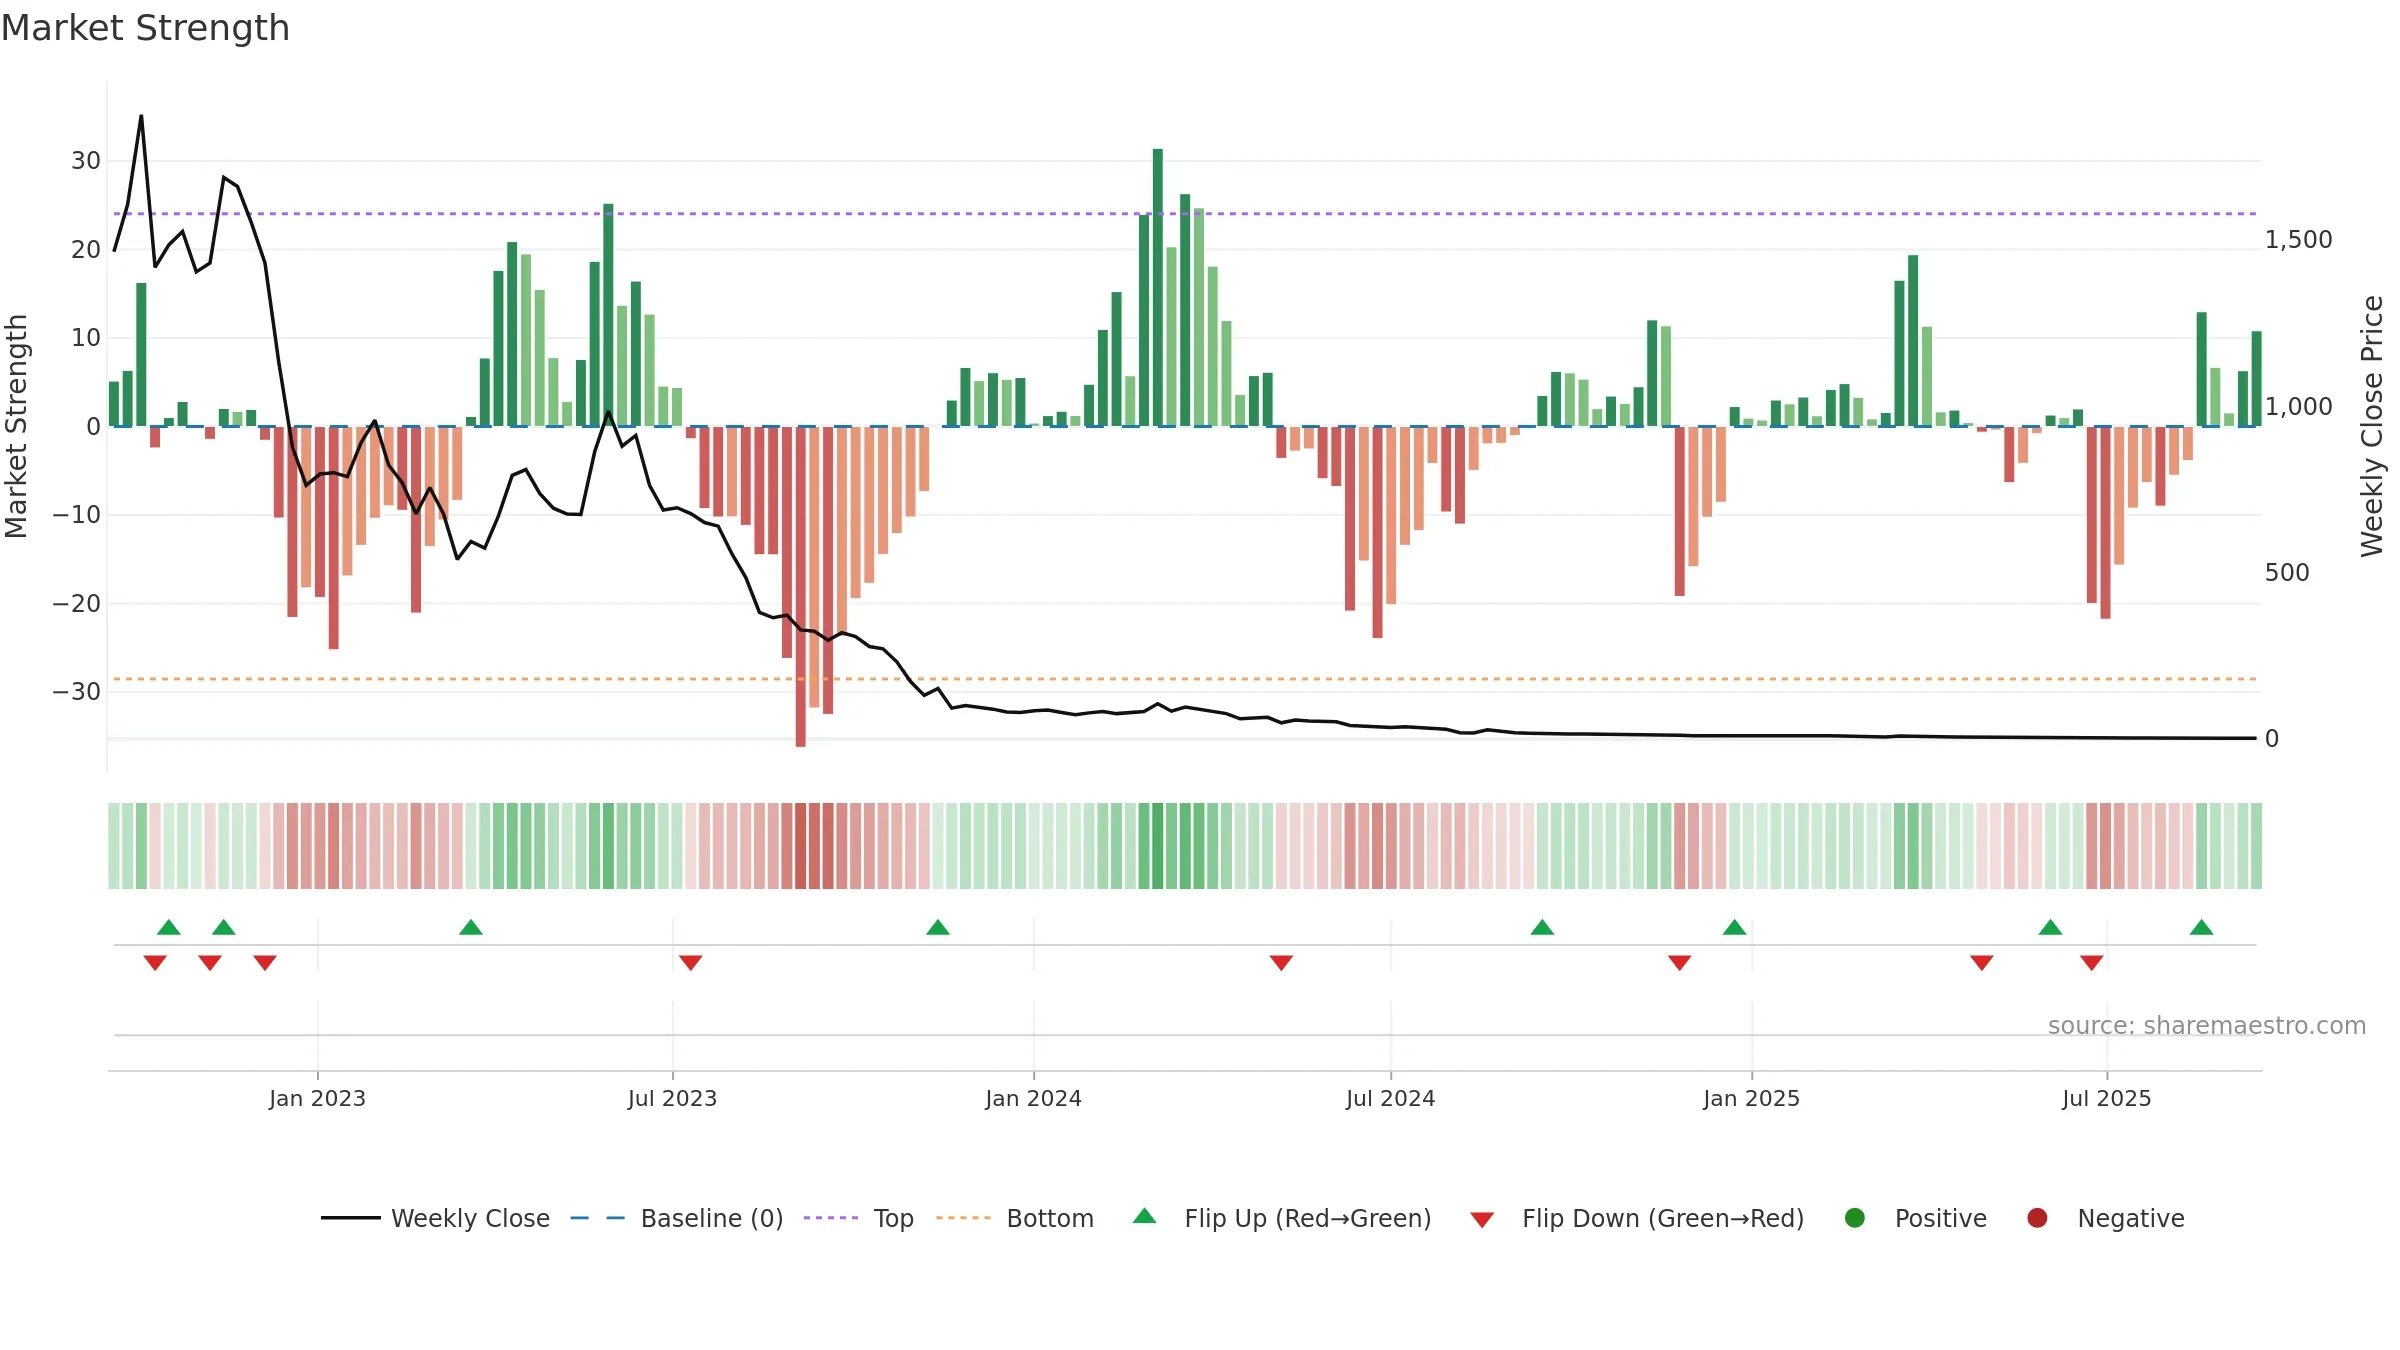Viewport: 2400px width, 1350px height.
Task: Click the Jul 2025 x-axis label
Action: (x=2106, y=1098)
